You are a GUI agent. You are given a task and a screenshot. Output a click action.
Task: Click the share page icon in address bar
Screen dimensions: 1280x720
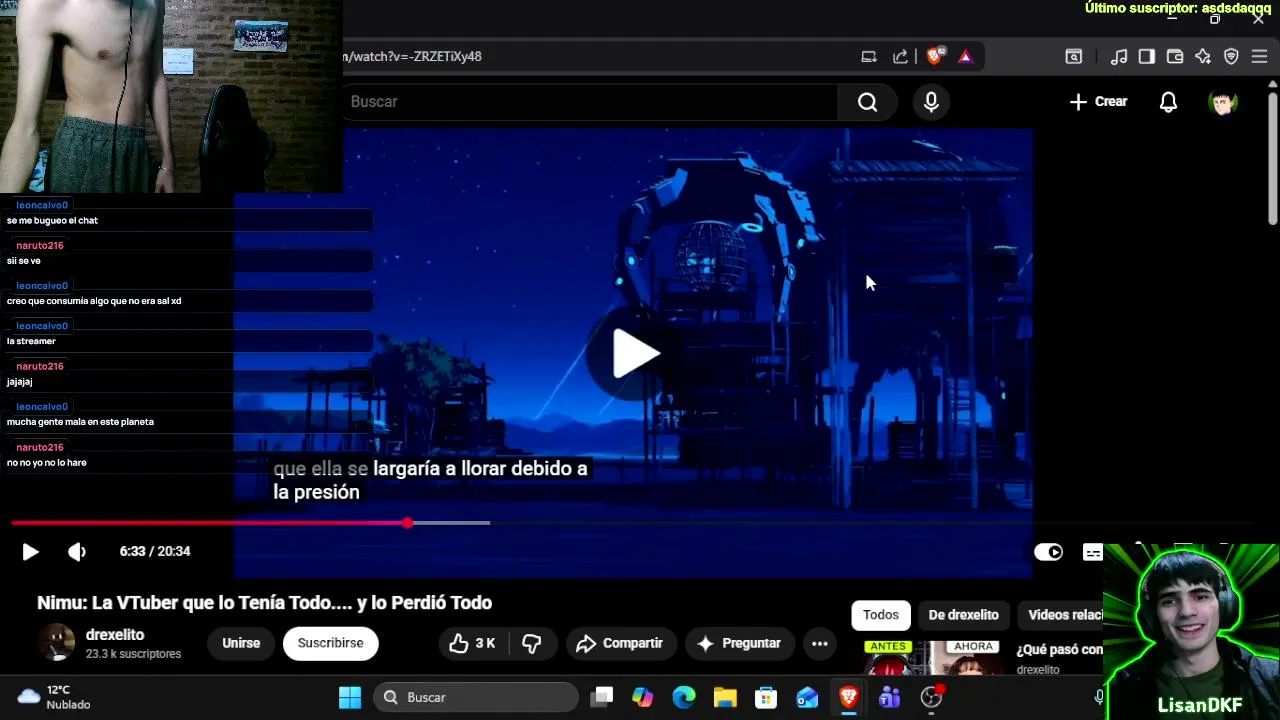900,57
